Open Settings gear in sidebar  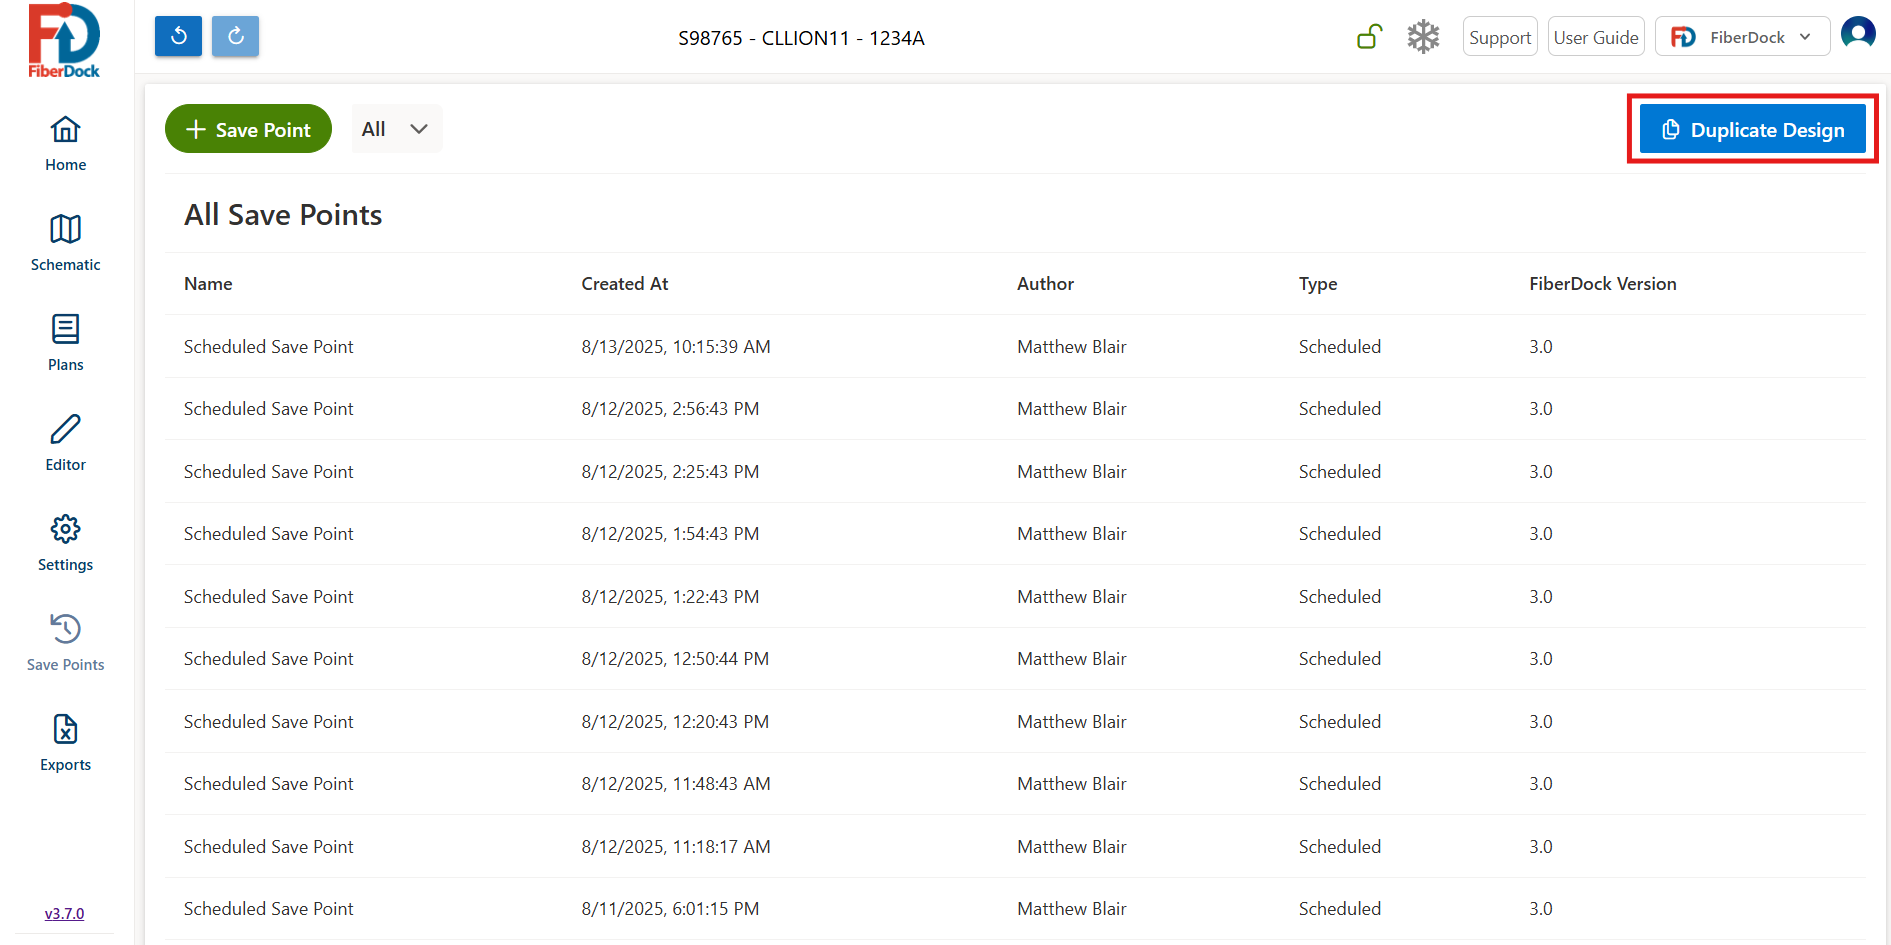pos(65,543)
